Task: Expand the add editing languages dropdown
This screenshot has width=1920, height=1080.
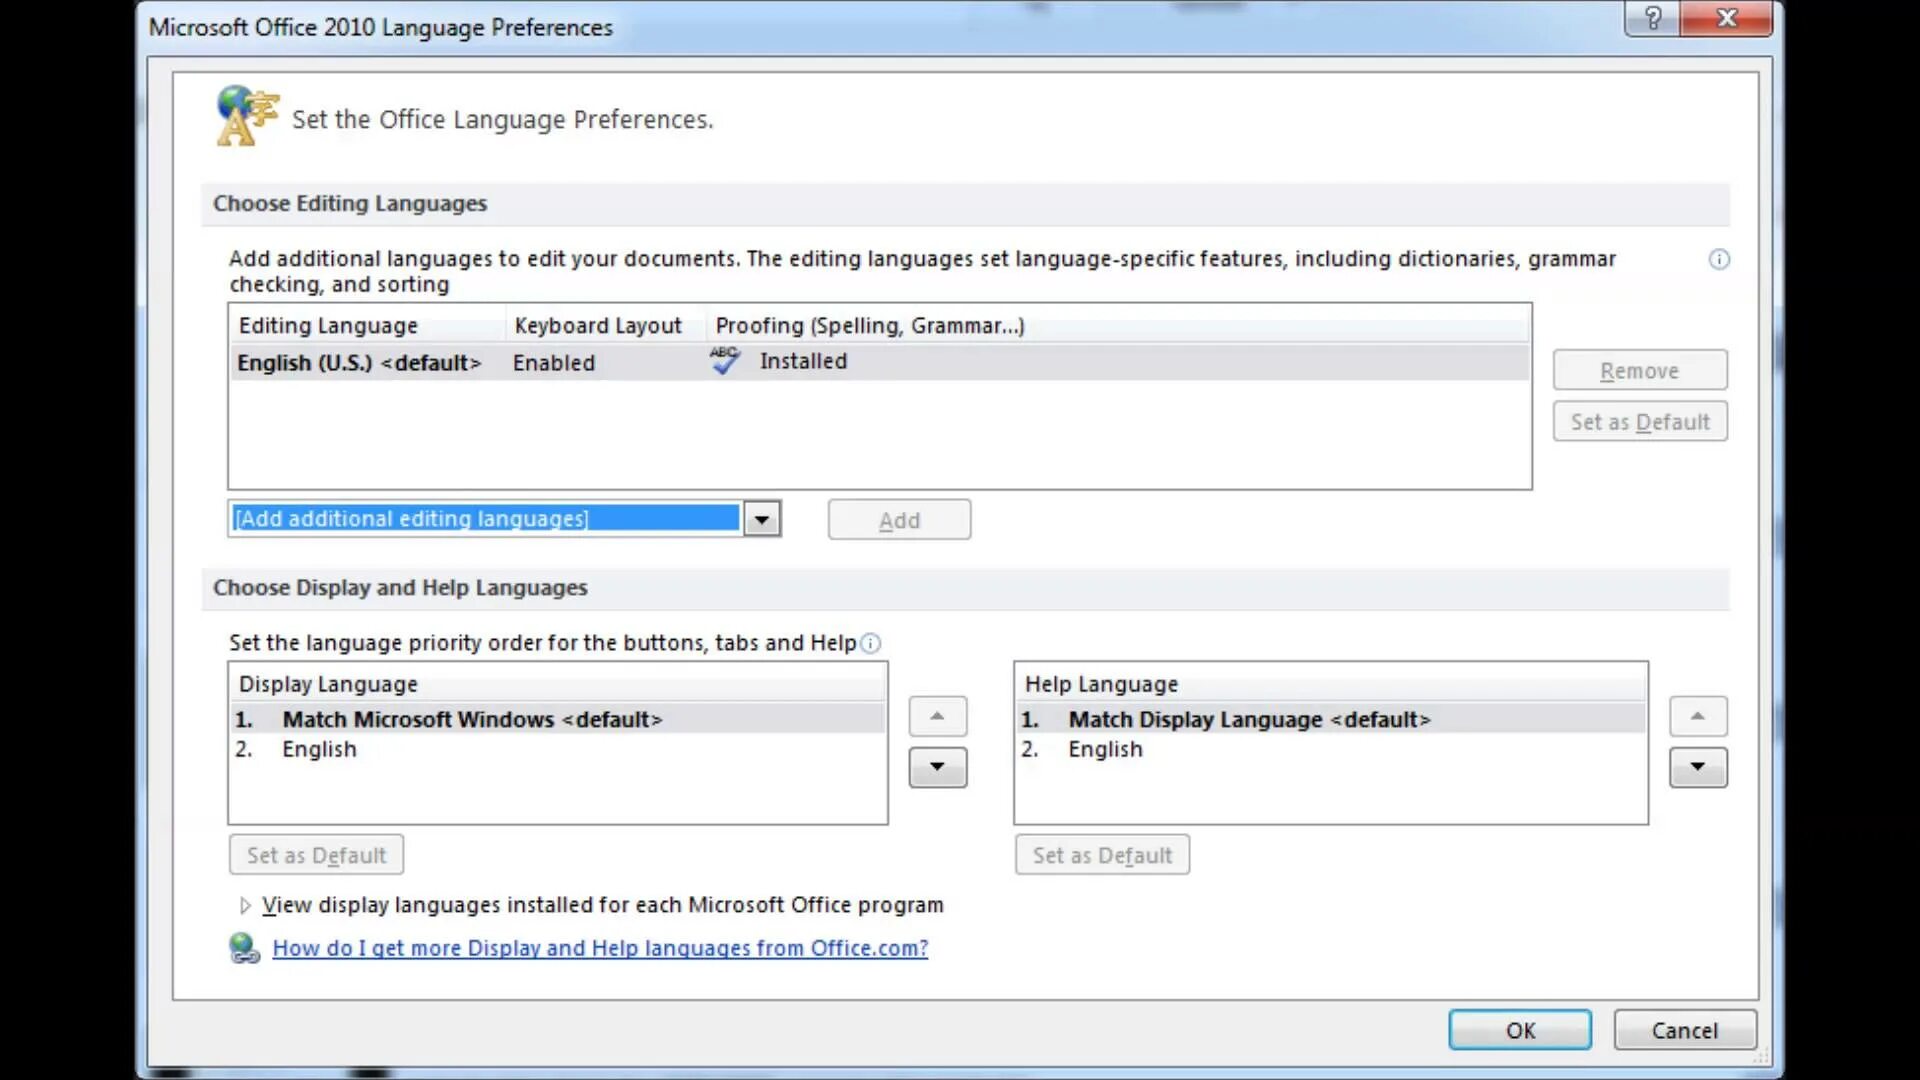Action: click(762, 518)
